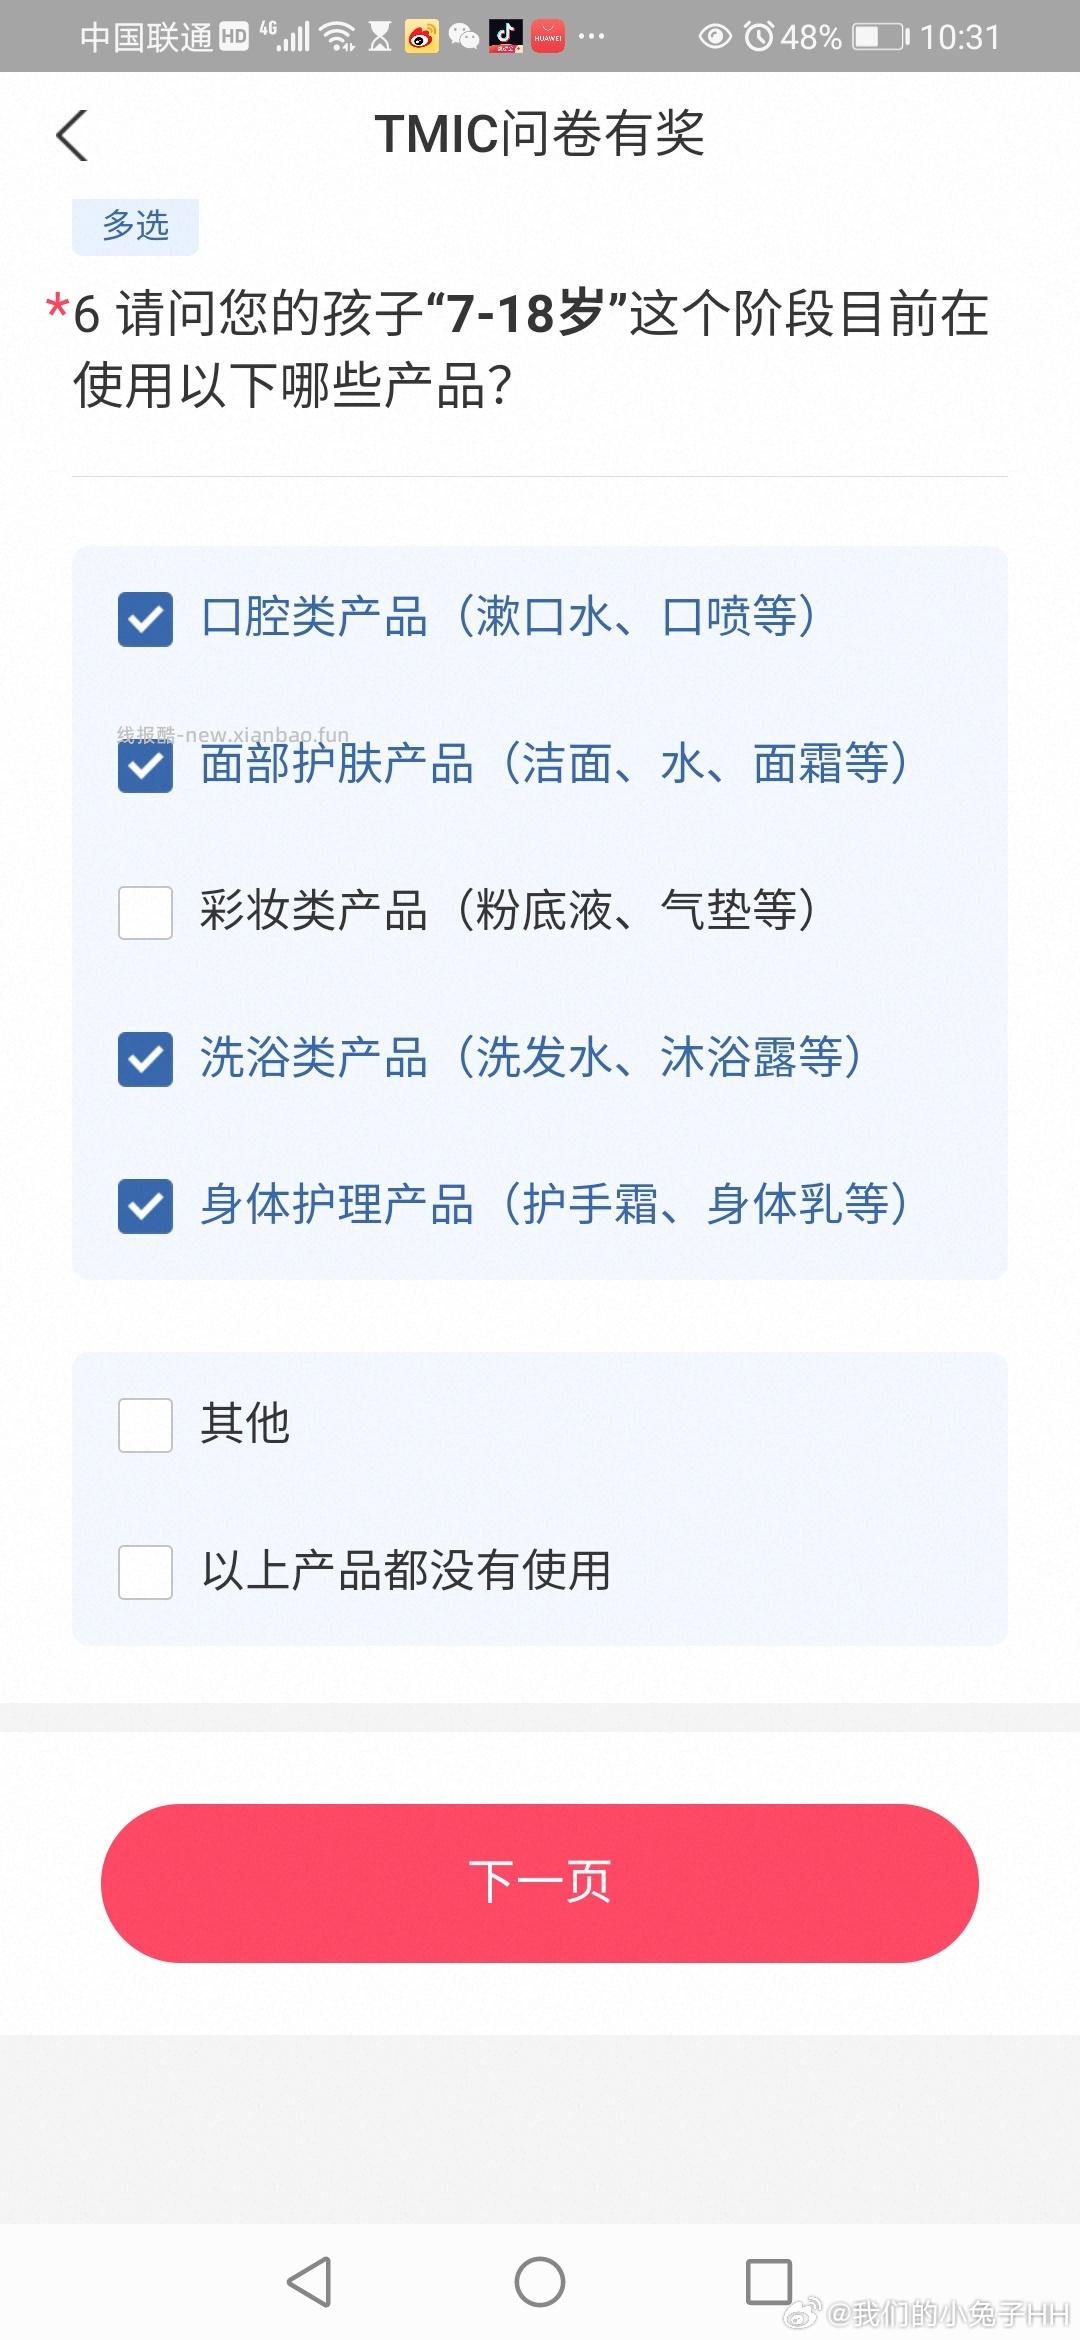The image size is (1080, 2340).
Task: Check the 彩妆类产品 checkbox
Action: [x=145, y=913]
